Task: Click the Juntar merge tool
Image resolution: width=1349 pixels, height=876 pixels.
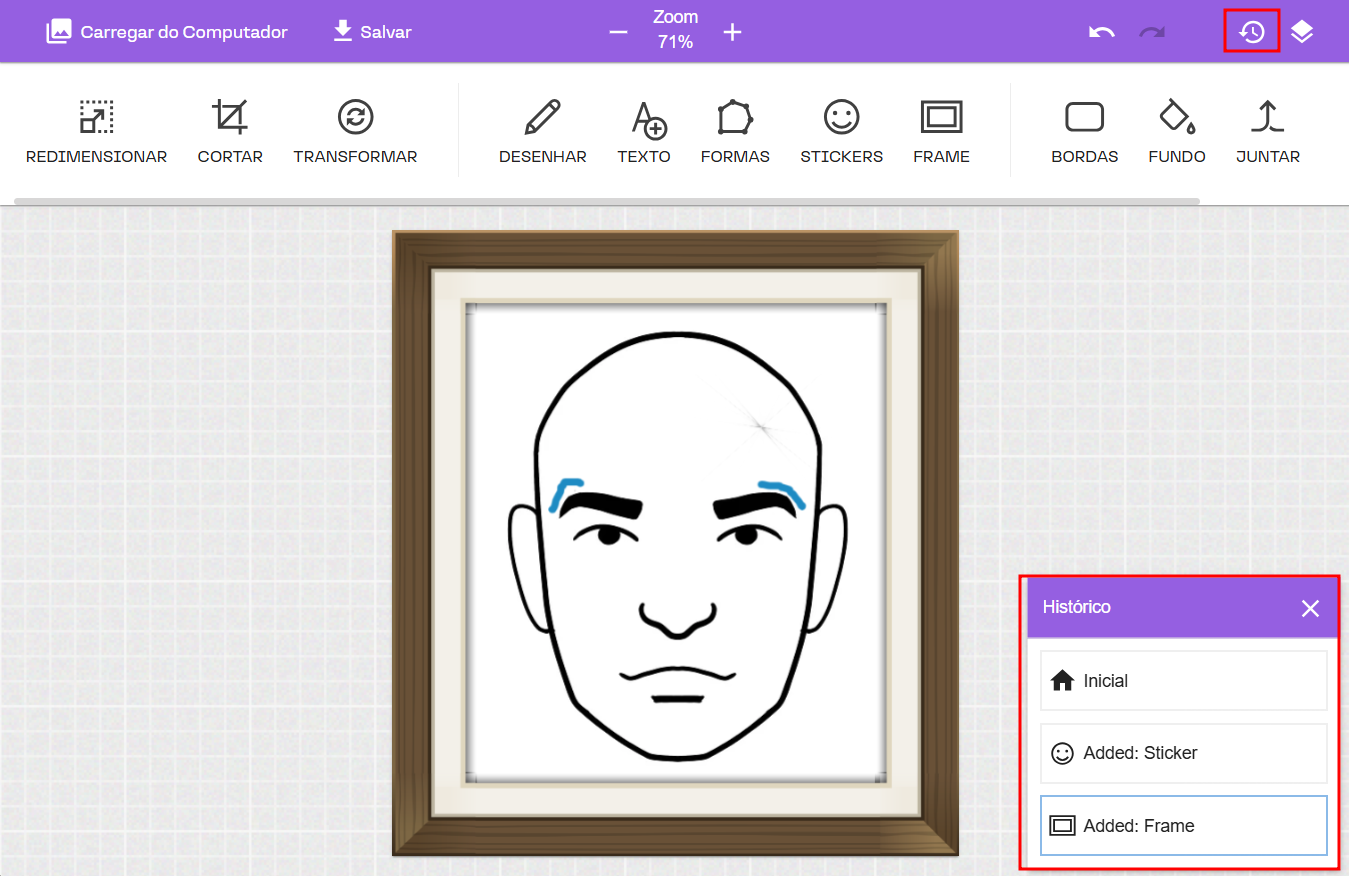Action: point(1267,131)
